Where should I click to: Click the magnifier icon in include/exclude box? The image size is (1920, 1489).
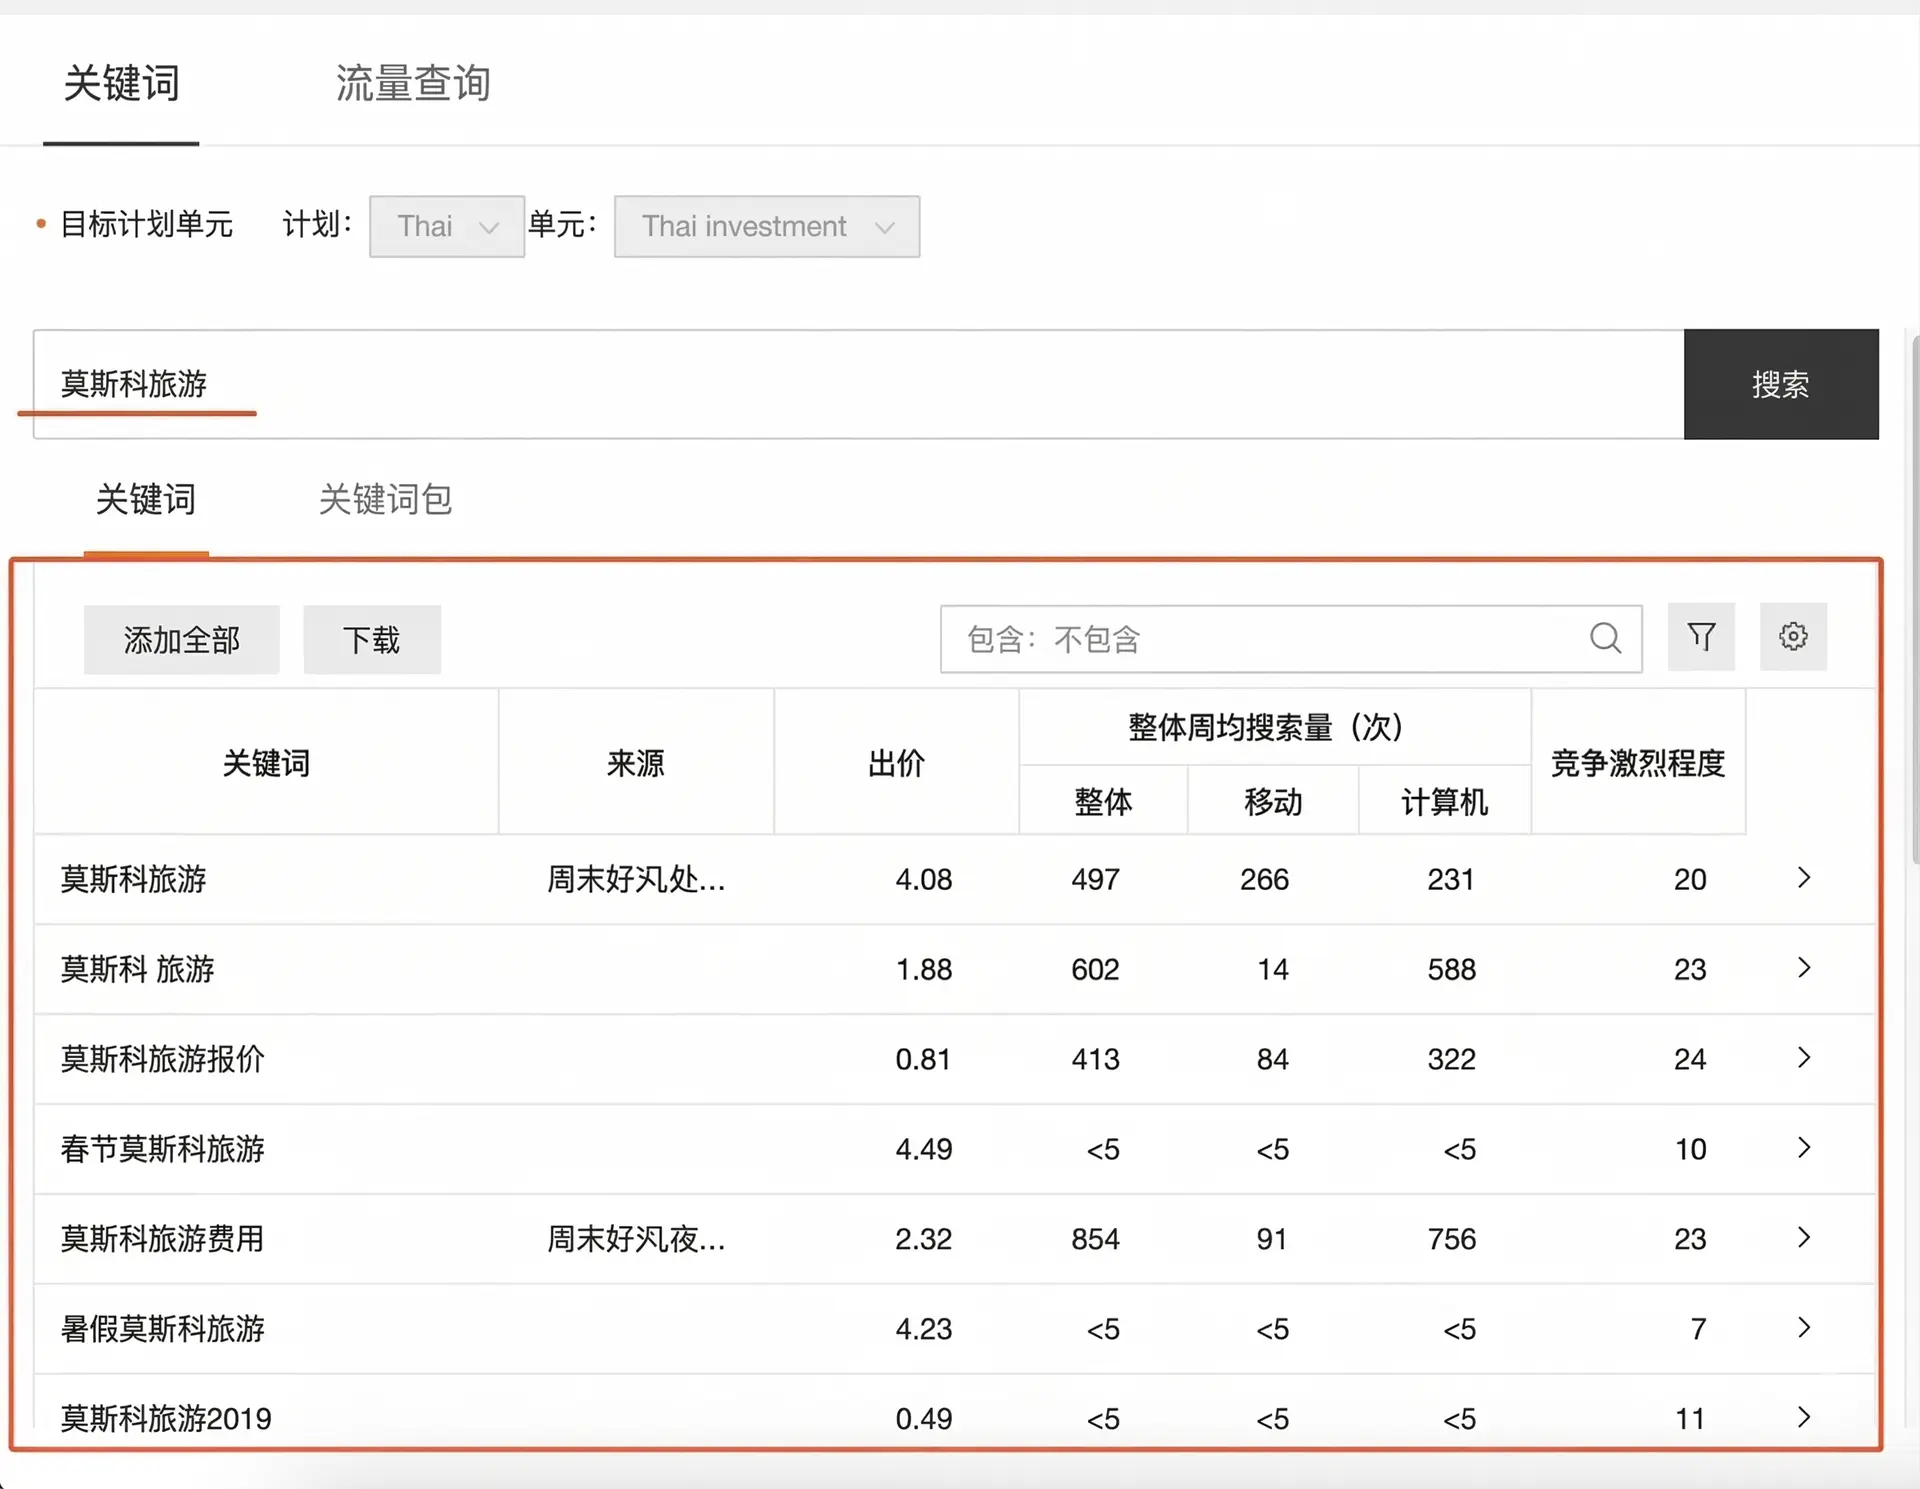[x=1605, y=638]
